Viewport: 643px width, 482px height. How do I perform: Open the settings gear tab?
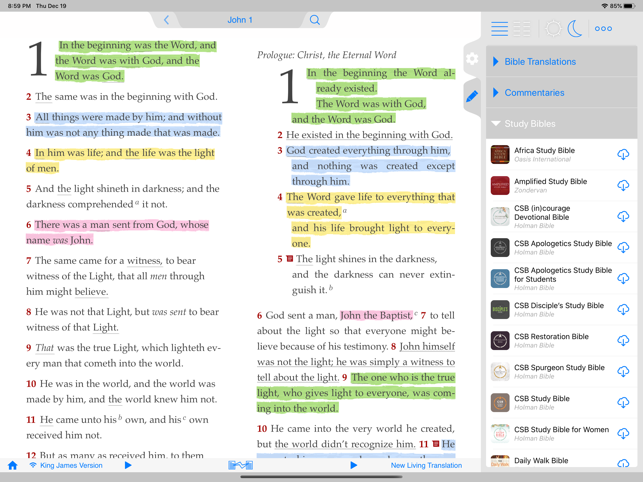pos(472,59)
